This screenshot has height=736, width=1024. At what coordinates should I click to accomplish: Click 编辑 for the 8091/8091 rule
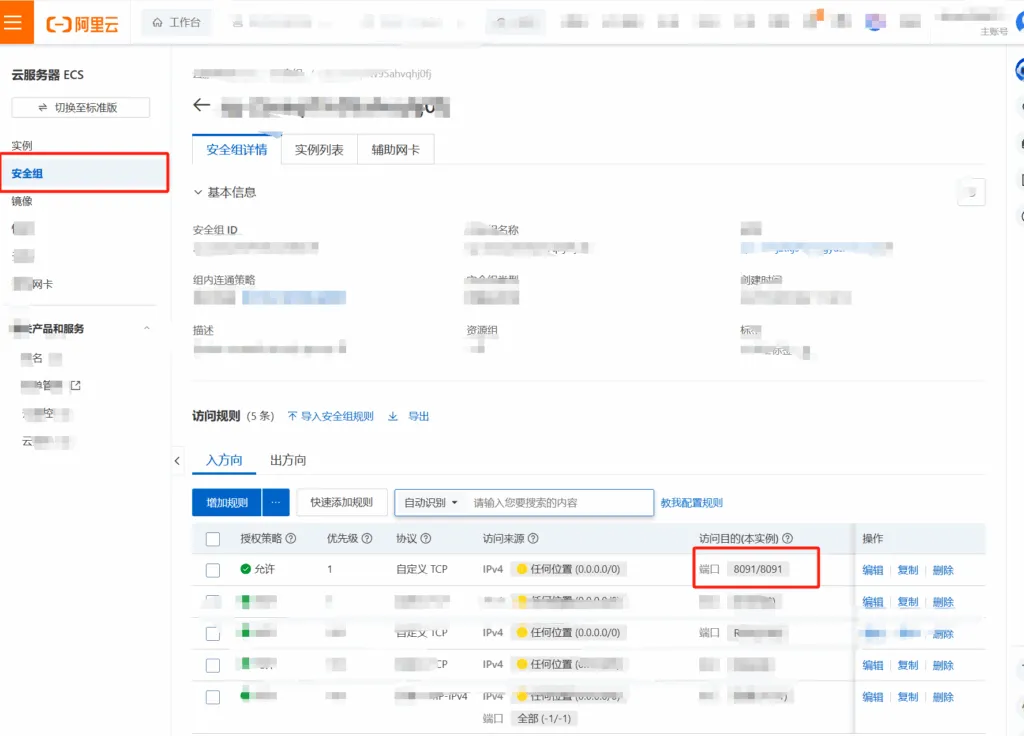[x=872, y=569]
